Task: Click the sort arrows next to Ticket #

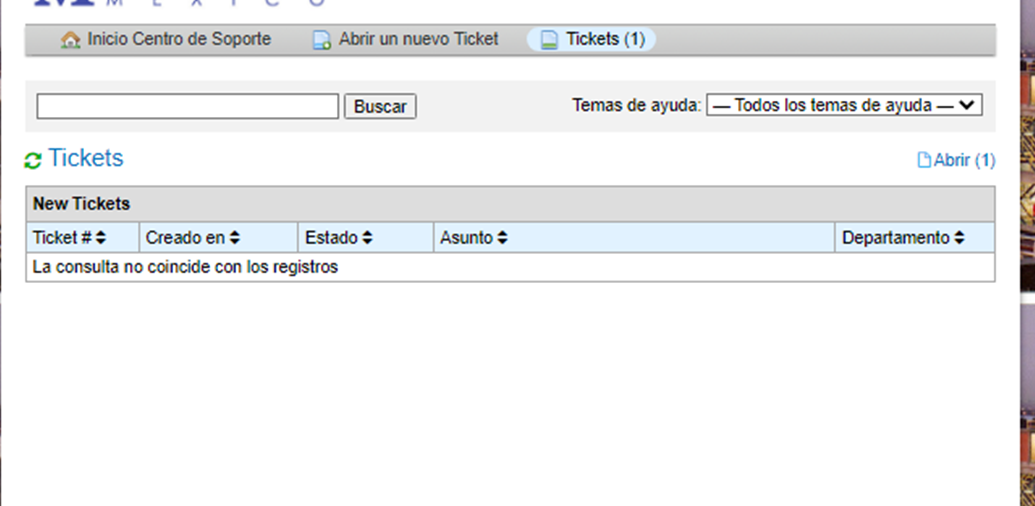Action: [x=101, y=238]
